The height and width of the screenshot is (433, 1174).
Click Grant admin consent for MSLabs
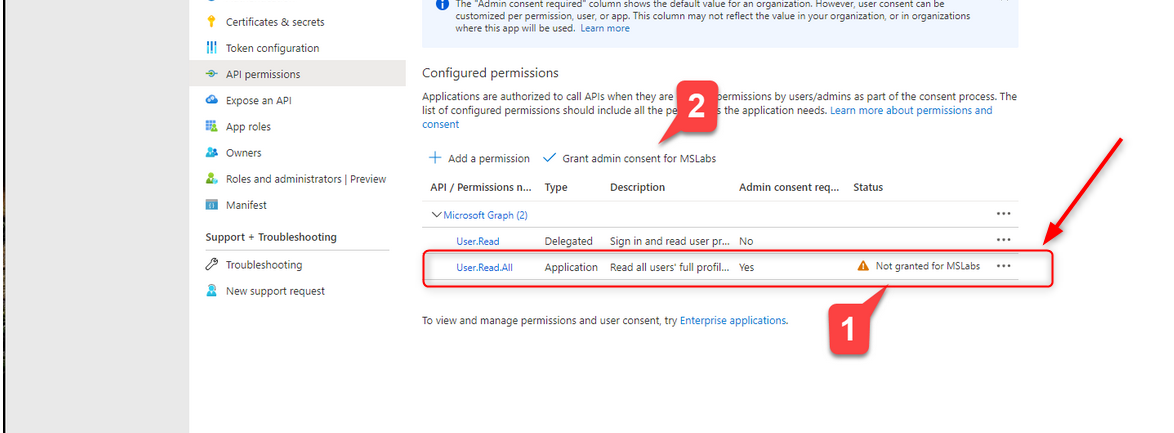(629, 158)
